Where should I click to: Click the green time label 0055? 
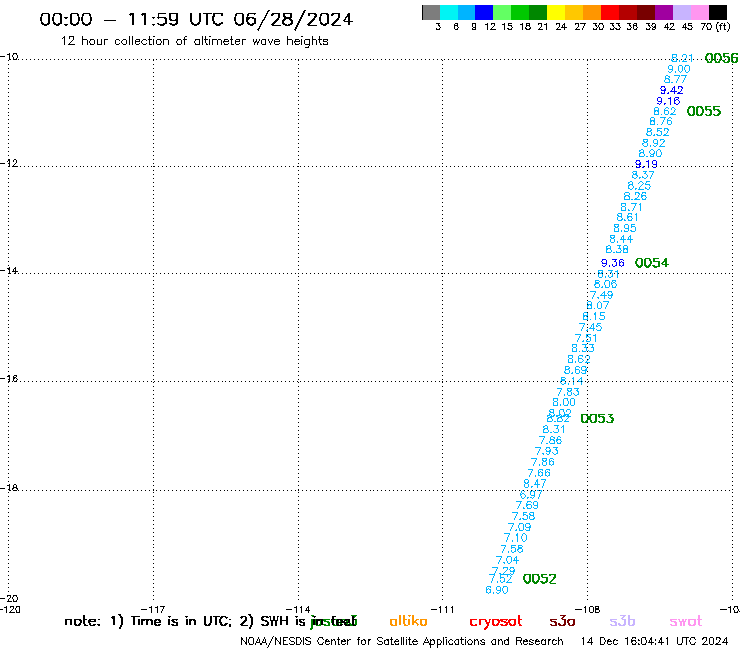(704, 111)
